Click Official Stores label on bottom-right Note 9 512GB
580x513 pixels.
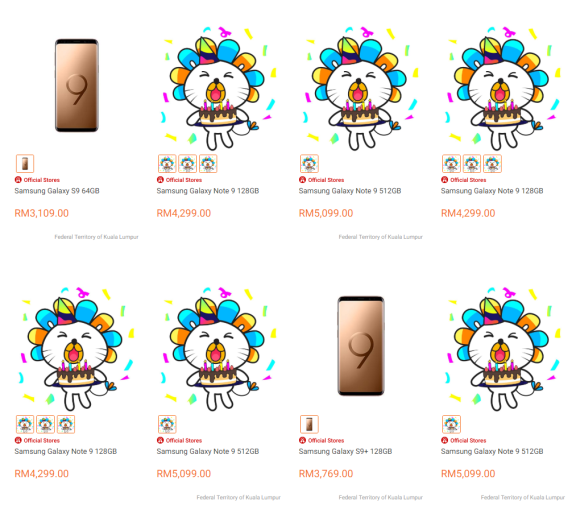tap(468, 440)
